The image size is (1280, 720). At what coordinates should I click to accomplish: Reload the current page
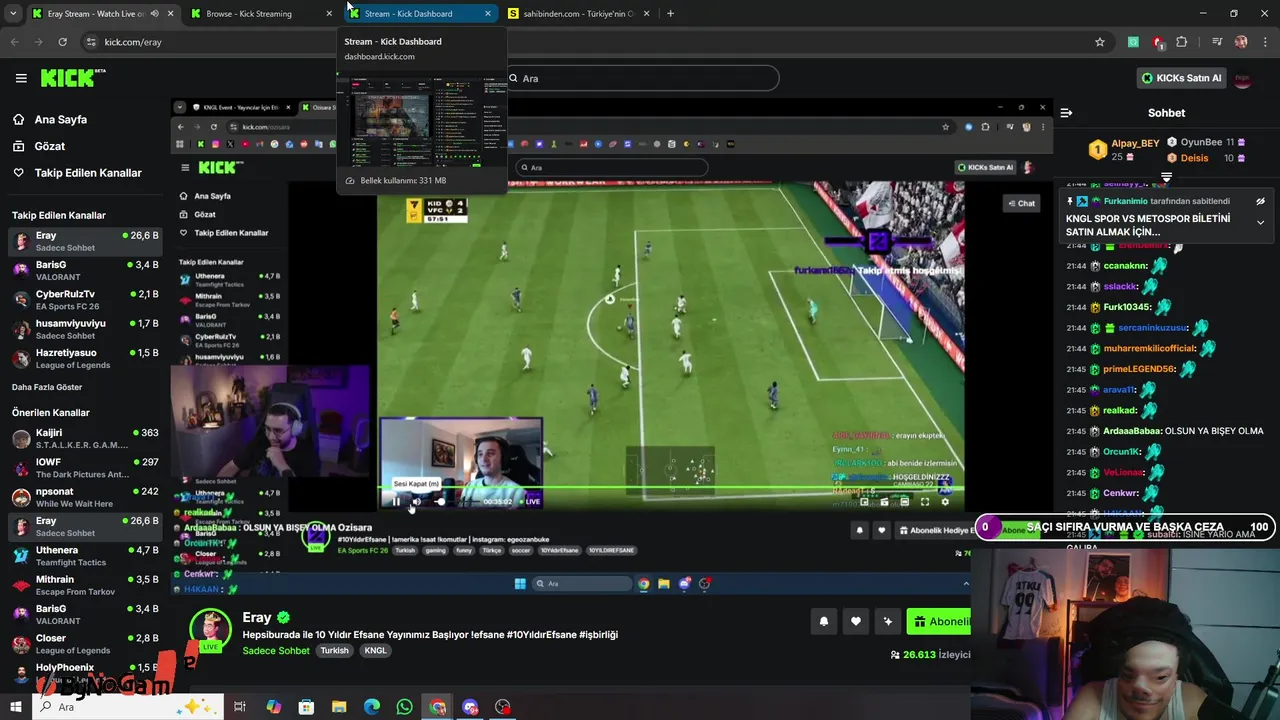[62, 42]
